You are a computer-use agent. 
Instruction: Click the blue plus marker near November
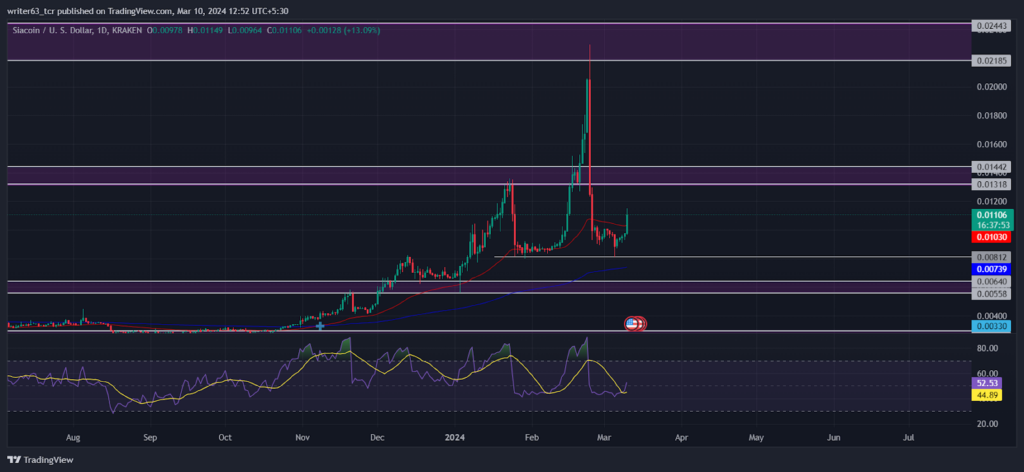(320, 325)
